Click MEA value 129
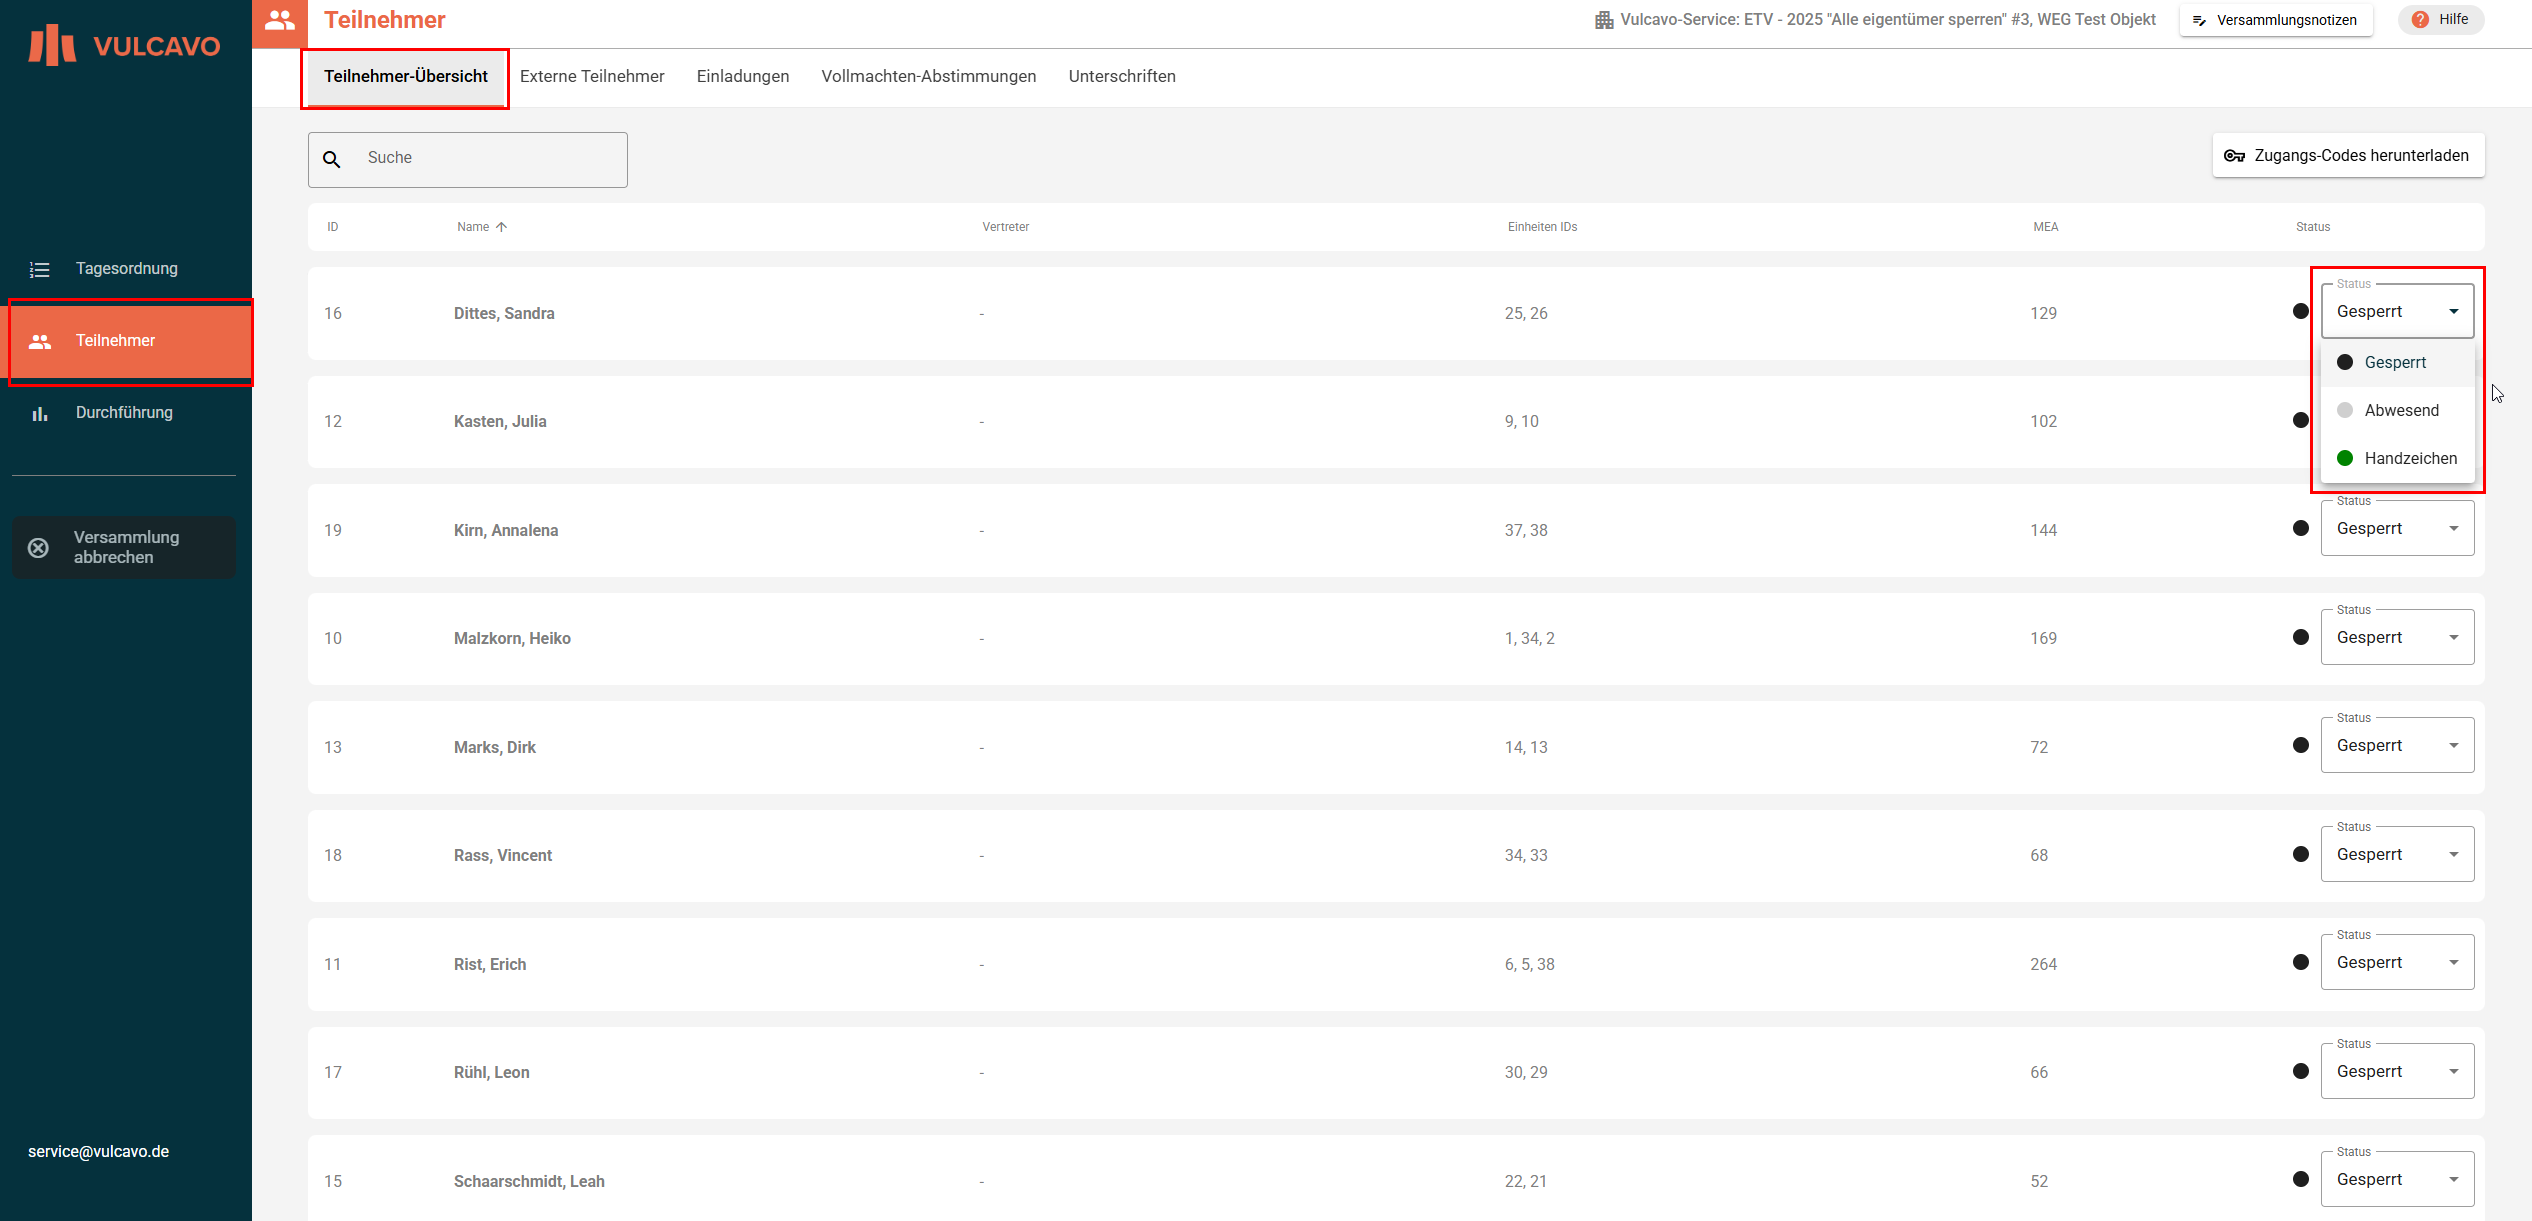 [x=2044, y=314]
